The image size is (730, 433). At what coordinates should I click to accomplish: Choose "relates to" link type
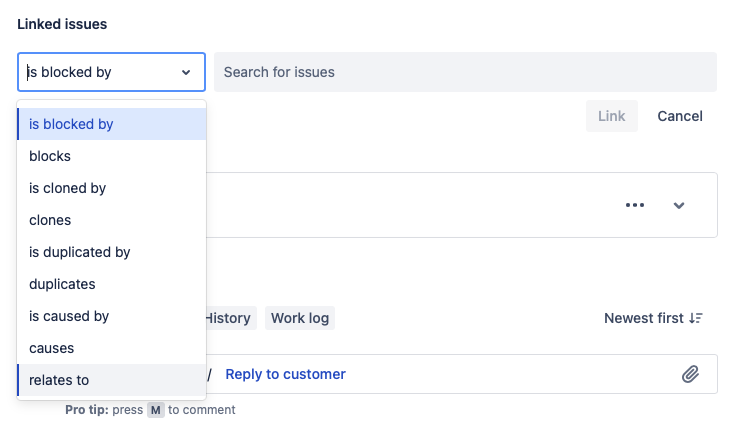point(111,380)
